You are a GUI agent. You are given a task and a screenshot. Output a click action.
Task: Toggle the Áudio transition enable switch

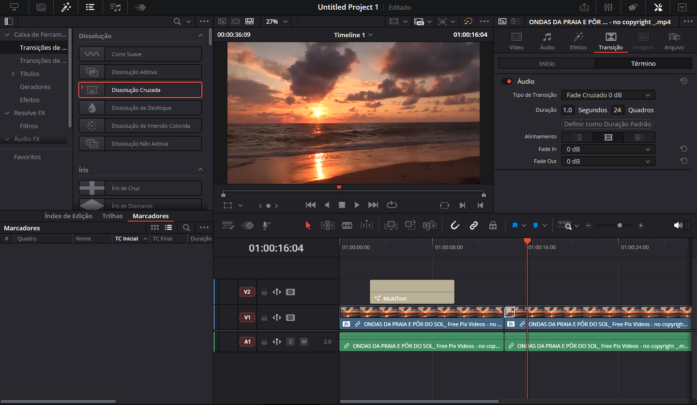(x=507, y=80)
